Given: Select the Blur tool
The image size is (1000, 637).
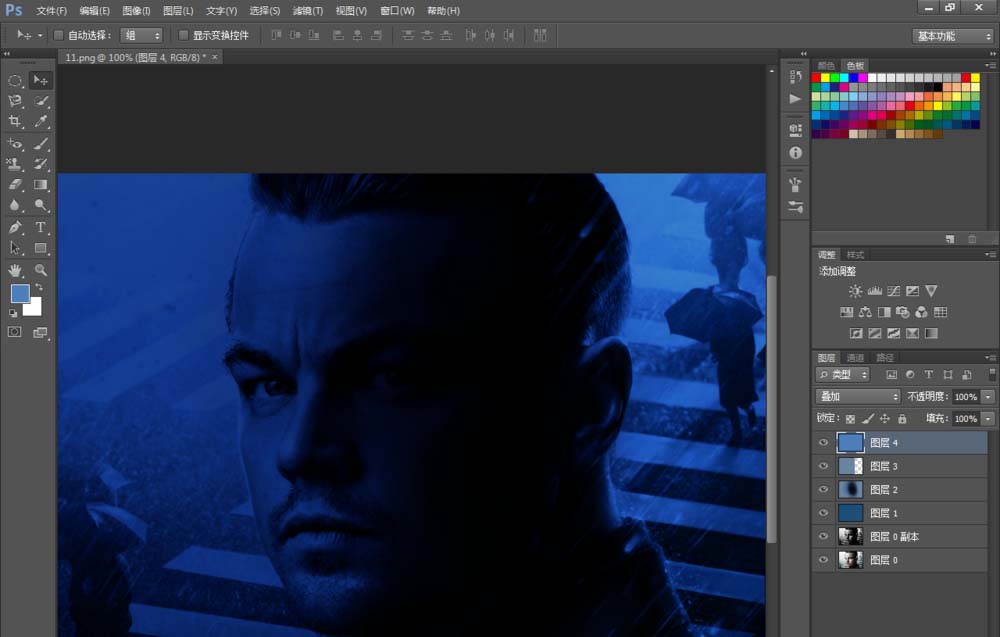Looking at the screenshot, I should point(15,205).
